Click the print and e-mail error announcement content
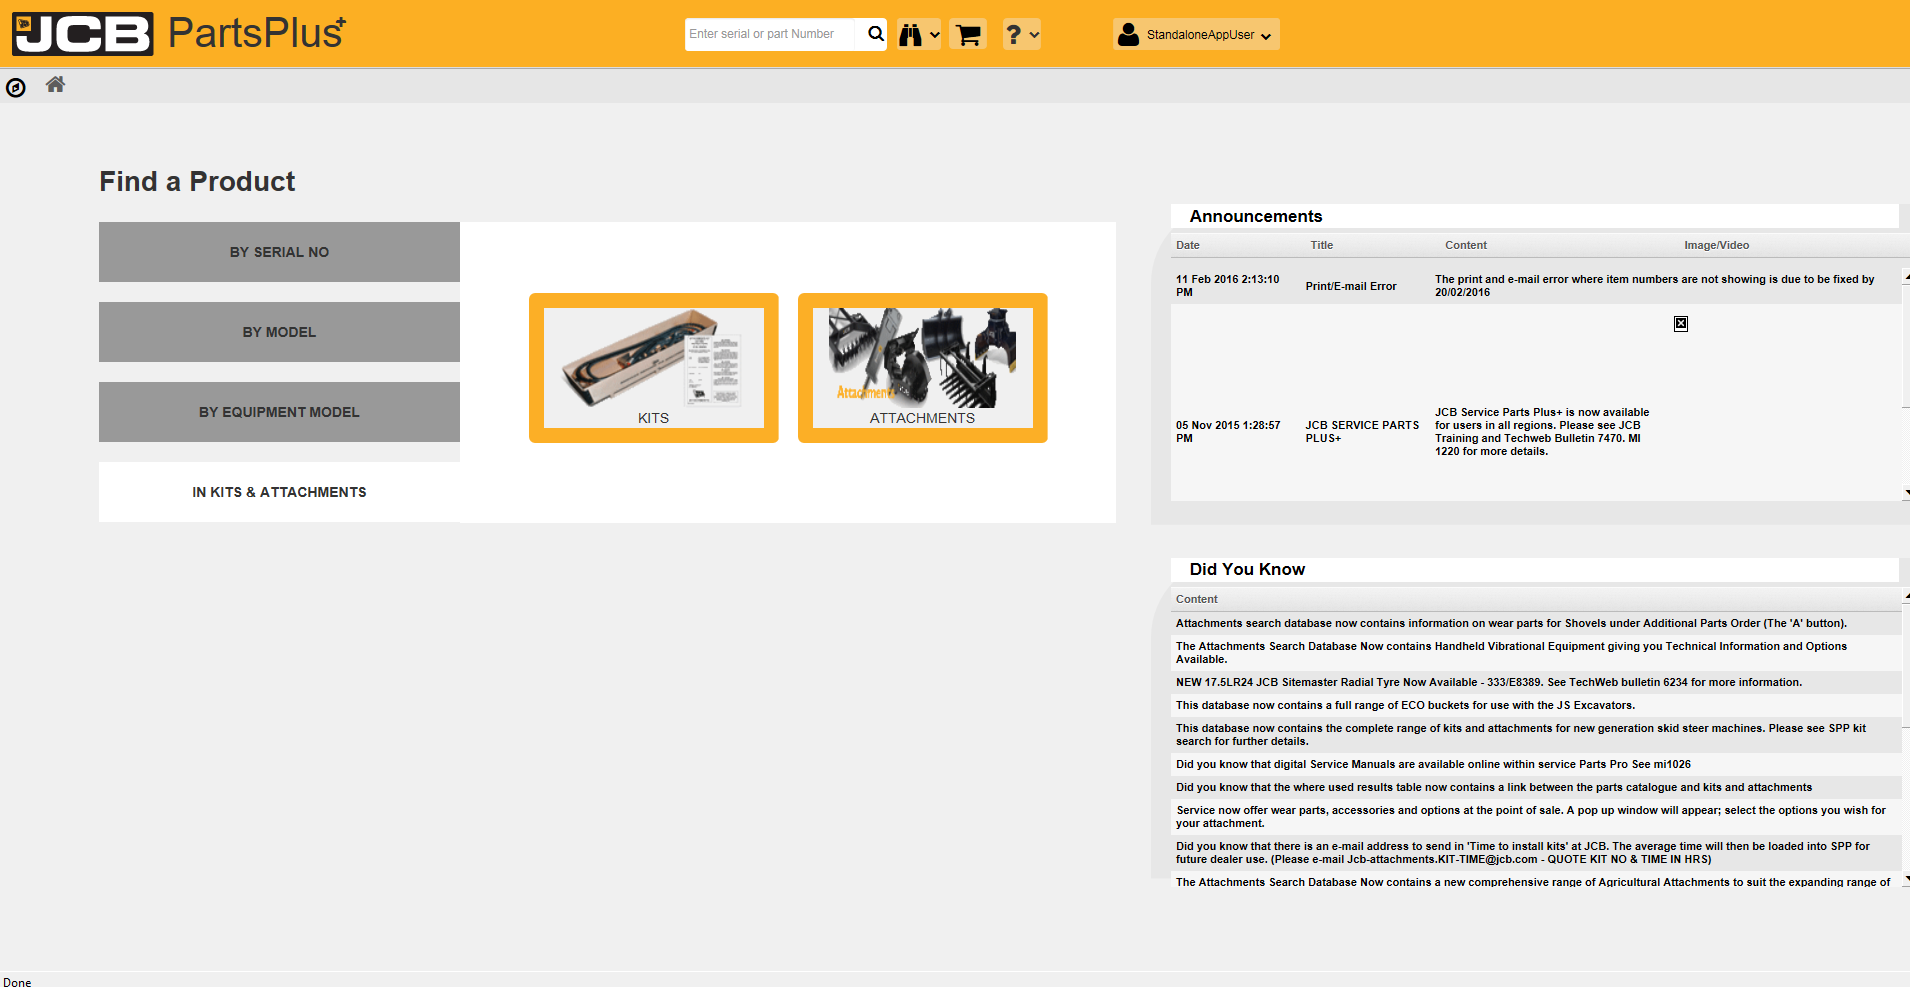This screenshot has width=1910, height=987. click(x=1655, y=286)
